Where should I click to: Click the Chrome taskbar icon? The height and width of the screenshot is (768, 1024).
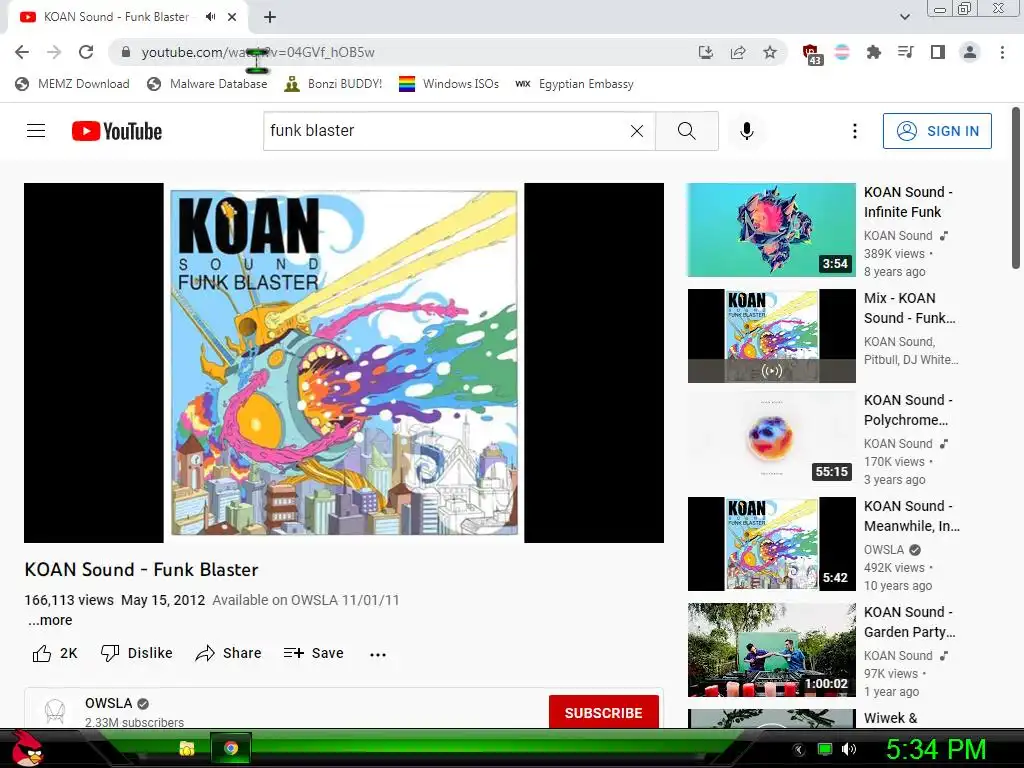click(231, 748)
